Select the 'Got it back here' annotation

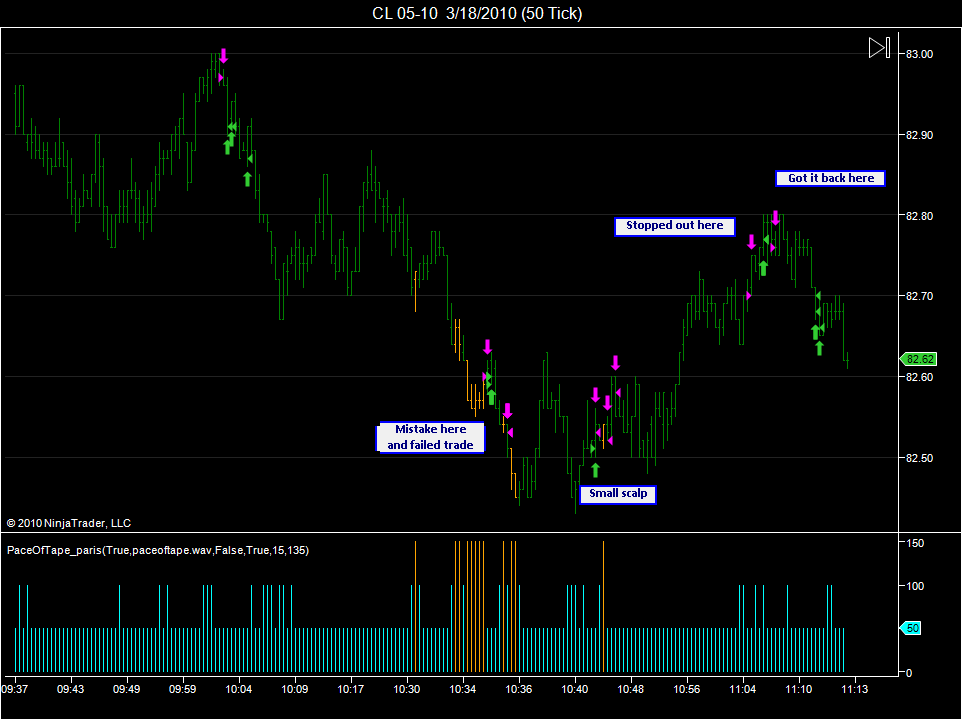click(830, 178)
